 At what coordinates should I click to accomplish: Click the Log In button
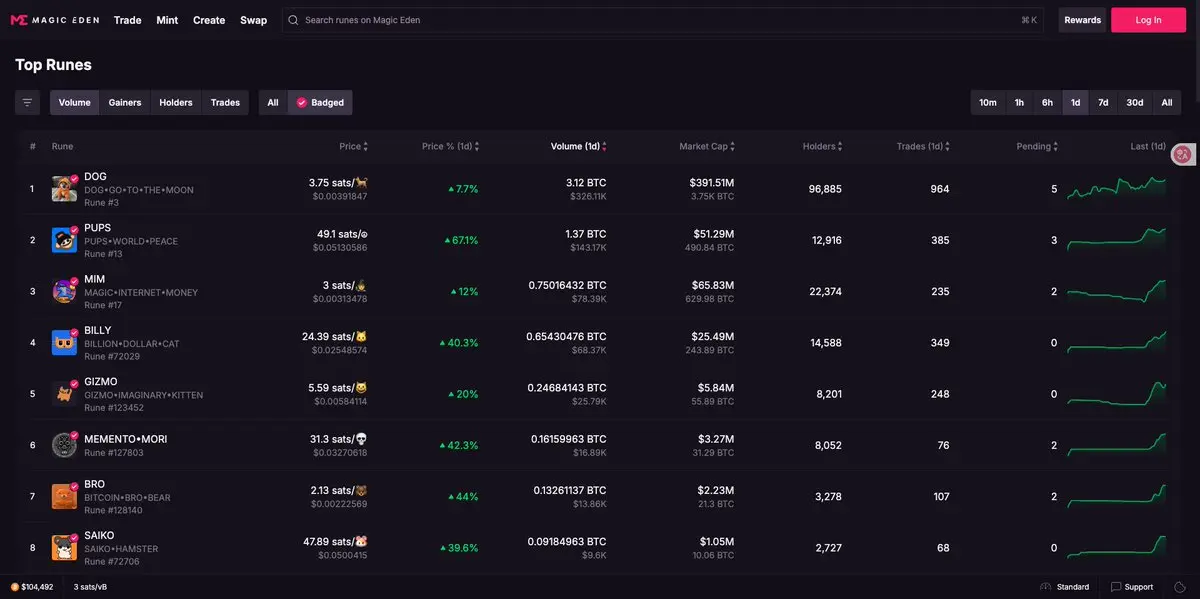tap(1149, 20)
